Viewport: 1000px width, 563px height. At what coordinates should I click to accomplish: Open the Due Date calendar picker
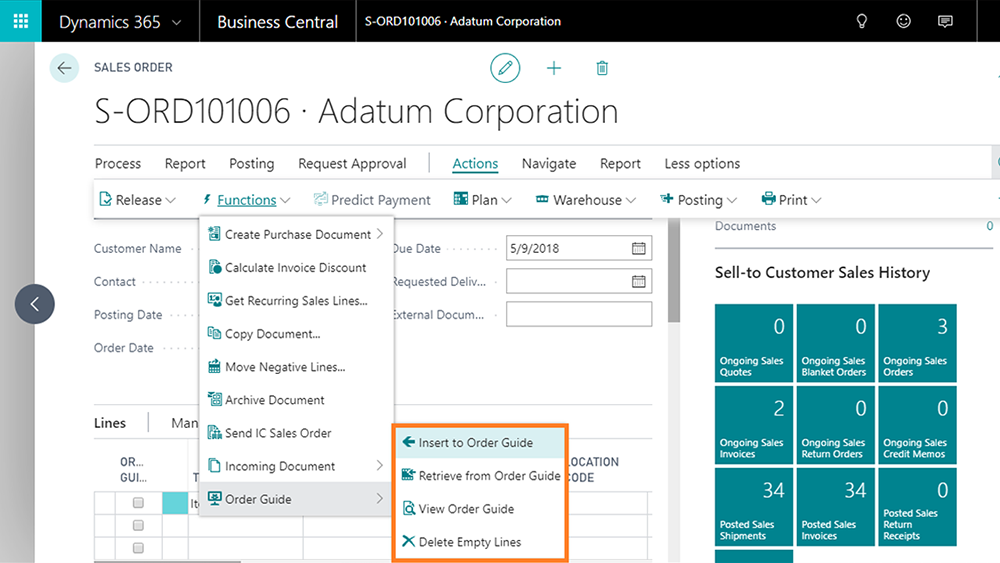(638, 248)
